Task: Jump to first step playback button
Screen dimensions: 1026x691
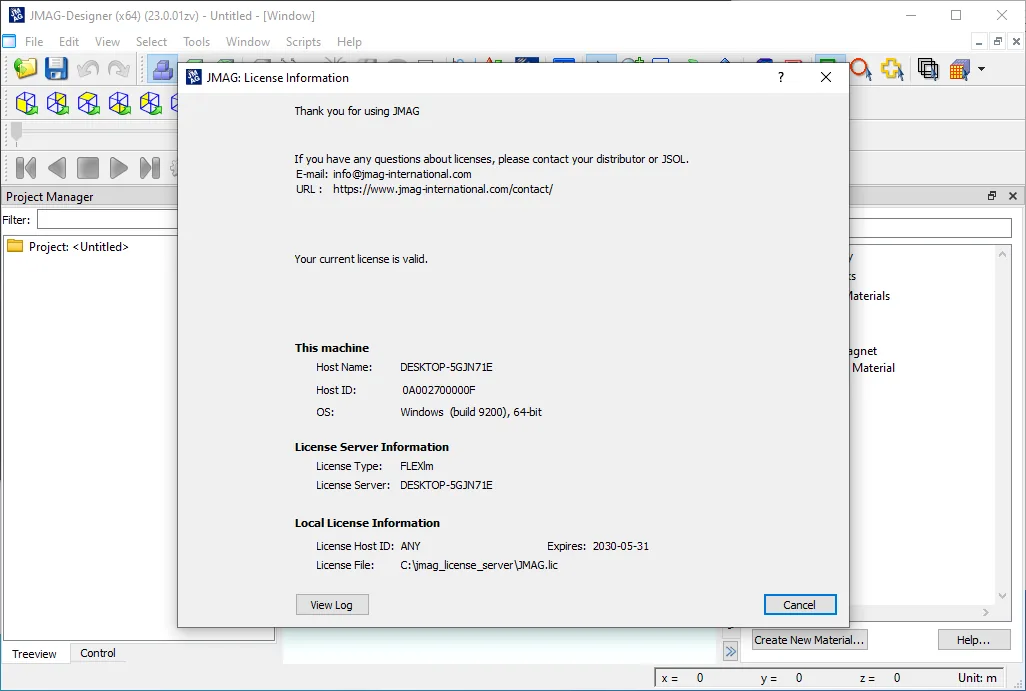Action: pos(26,168)
